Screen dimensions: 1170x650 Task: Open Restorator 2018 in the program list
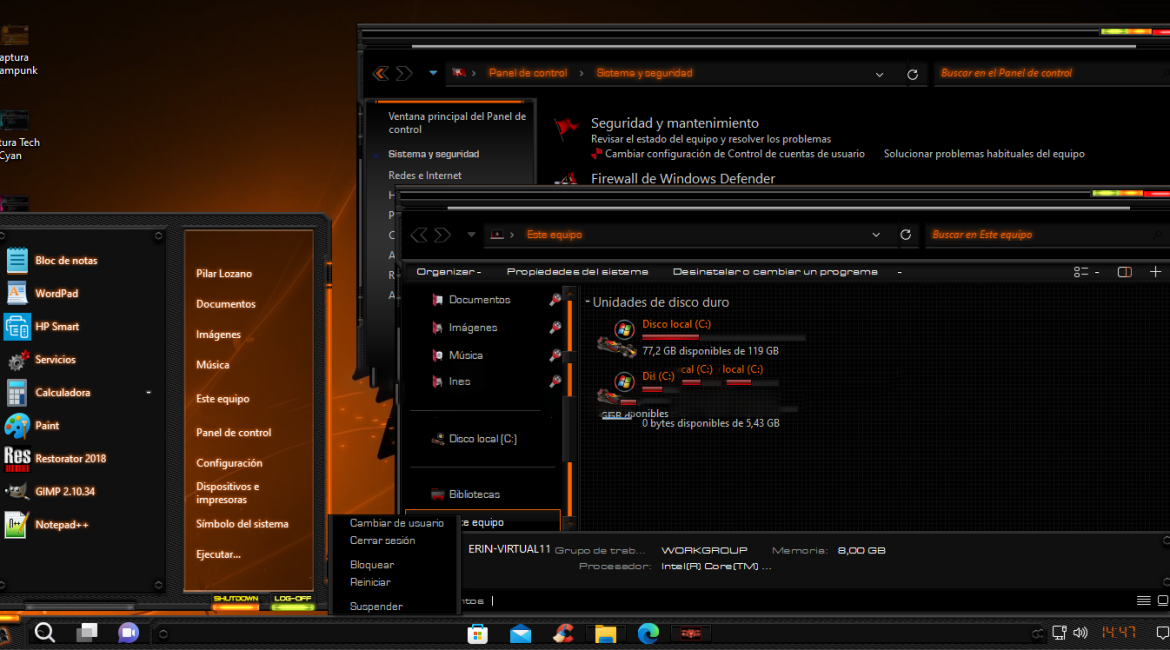(x=69, y=459)
